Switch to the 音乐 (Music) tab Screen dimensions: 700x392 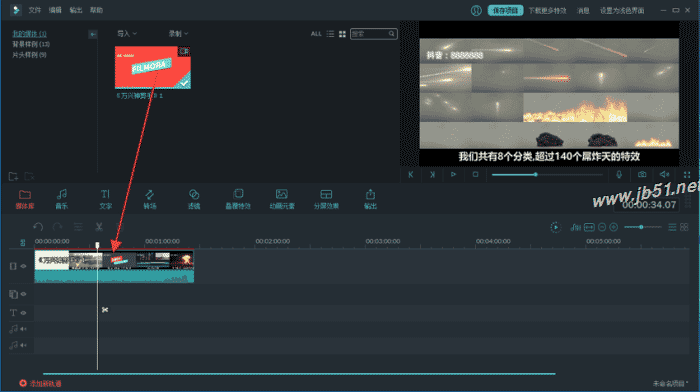(62, 199)
